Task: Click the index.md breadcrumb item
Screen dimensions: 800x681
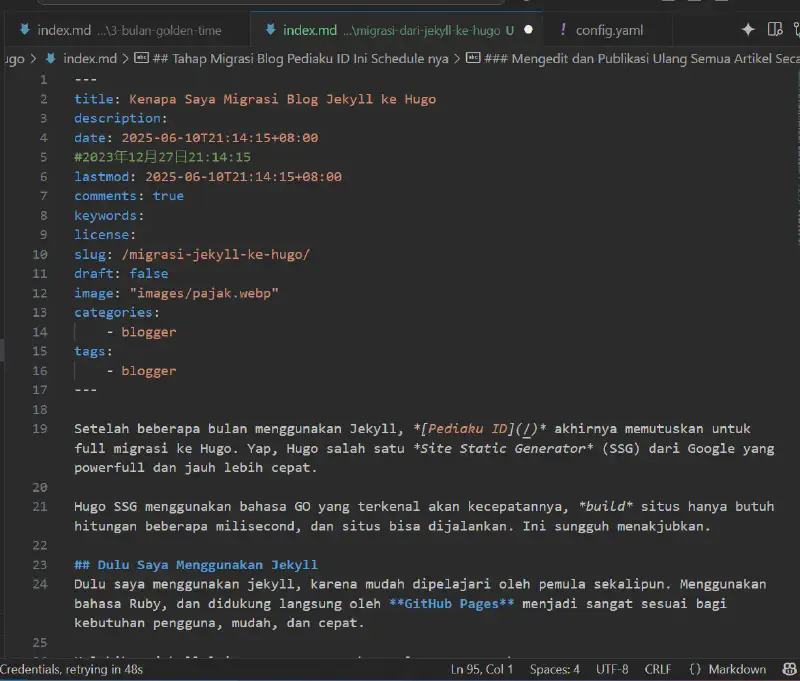Action: pyautogui.click(x=90, y=59)
